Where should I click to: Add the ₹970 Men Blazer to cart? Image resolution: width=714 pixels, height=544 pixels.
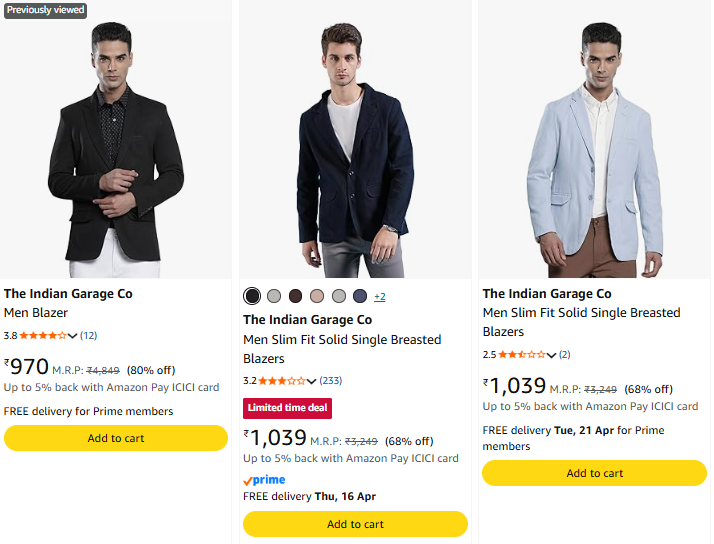click(x=116, y=438)
